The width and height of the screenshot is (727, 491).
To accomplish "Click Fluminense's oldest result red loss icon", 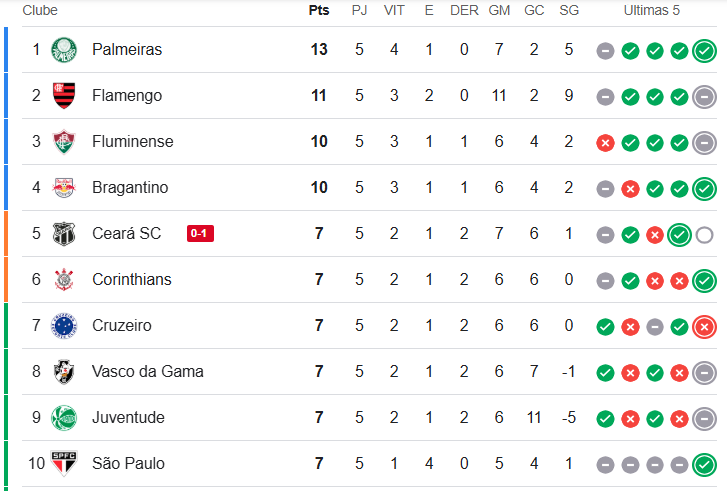I will (605, 143).
